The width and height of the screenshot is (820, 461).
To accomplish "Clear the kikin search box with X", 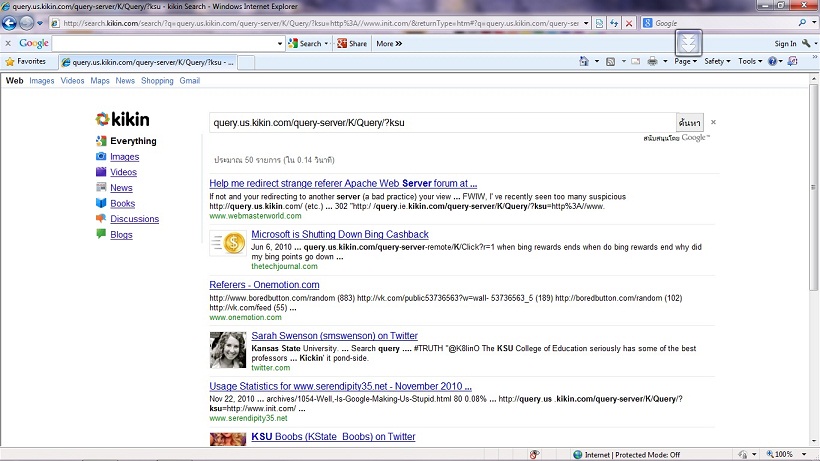I will [x=713, y=122].
